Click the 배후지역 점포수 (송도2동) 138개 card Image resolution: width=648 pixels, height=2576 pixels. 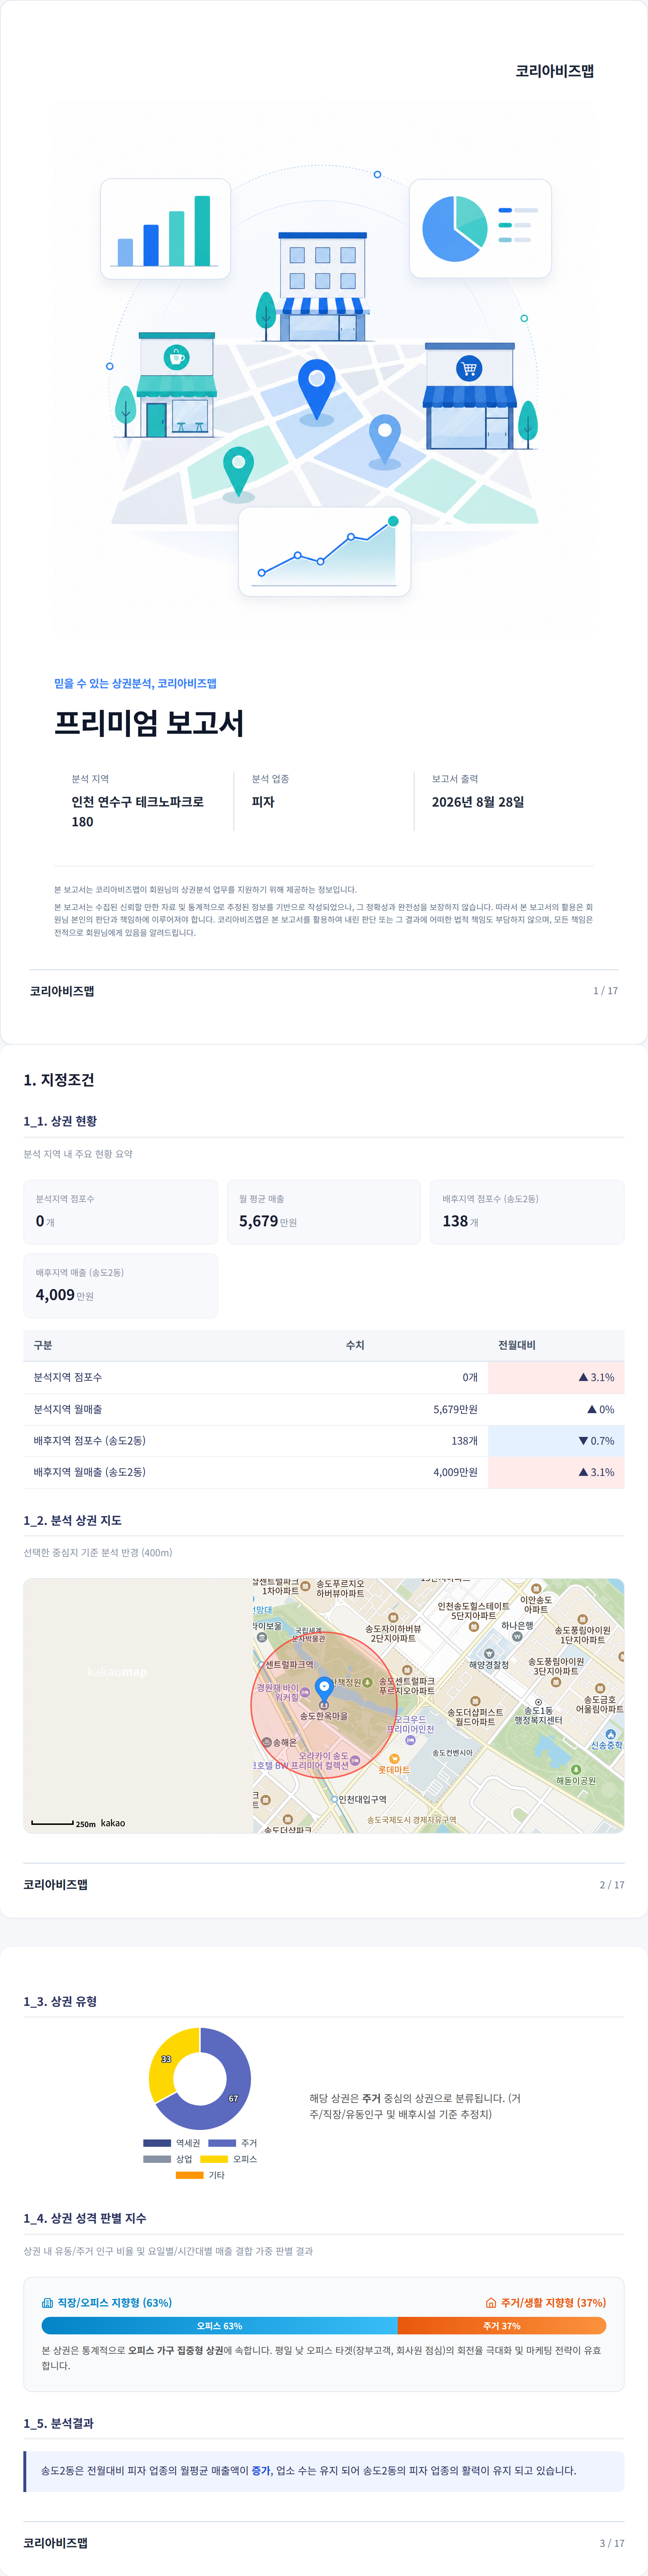[527, 1212]
